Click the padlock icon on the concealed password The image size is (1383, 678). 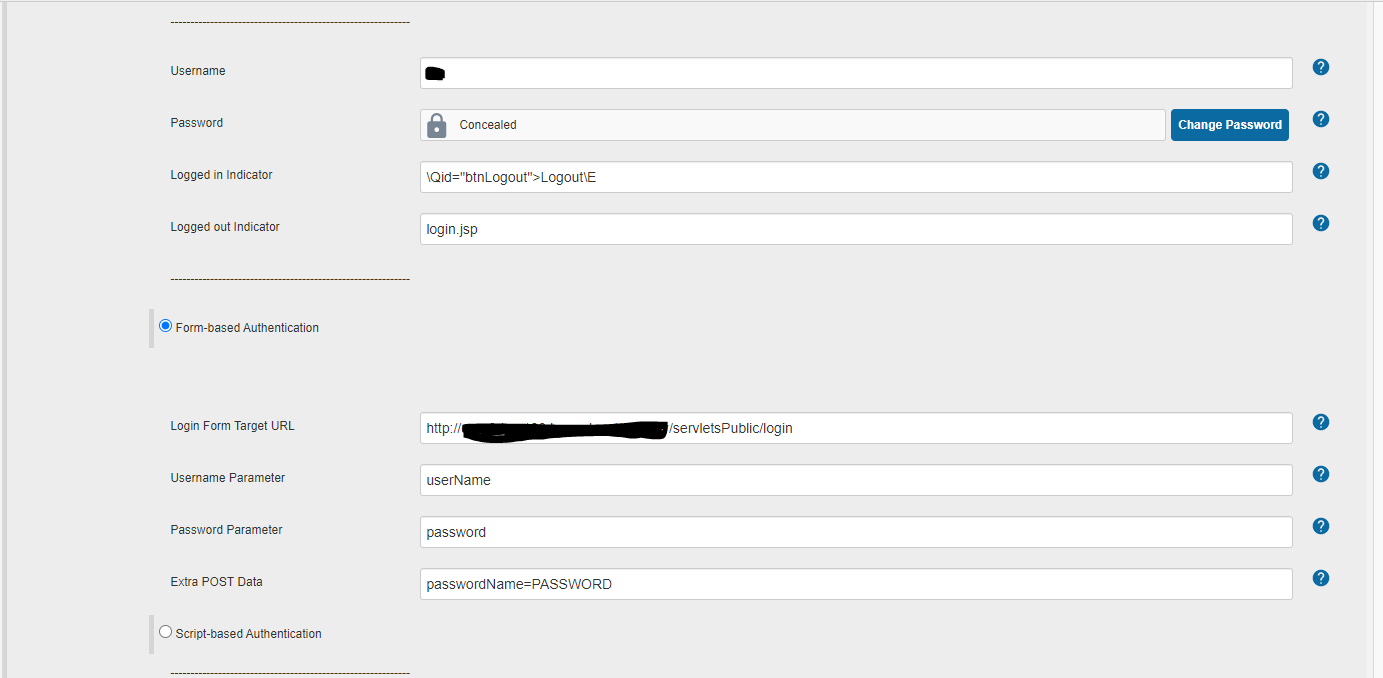click(x=437, y=124)
